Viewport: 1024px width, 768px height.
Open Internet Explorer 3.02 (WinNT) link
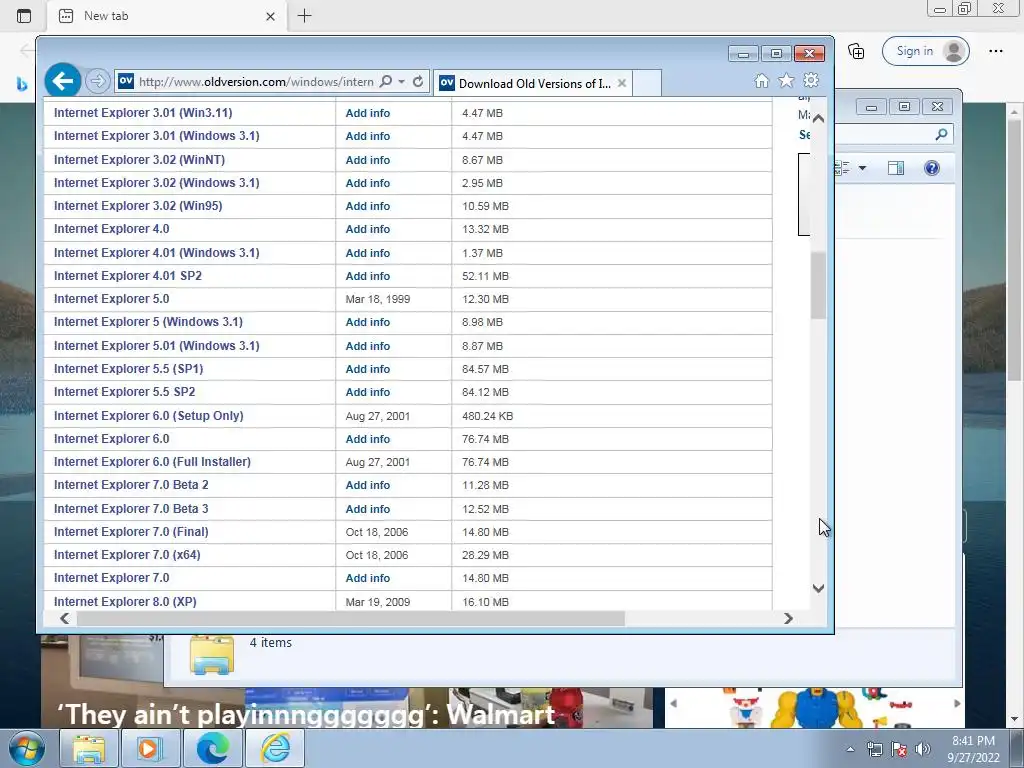139,159
